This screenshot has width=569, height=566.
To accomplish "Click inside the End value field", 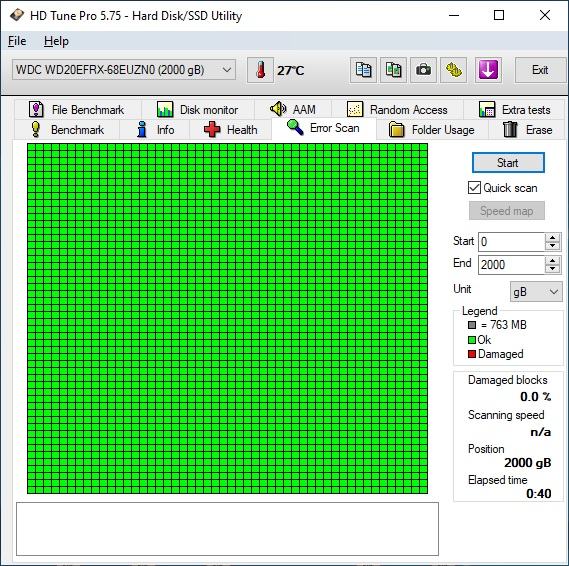I will [511, 264].
